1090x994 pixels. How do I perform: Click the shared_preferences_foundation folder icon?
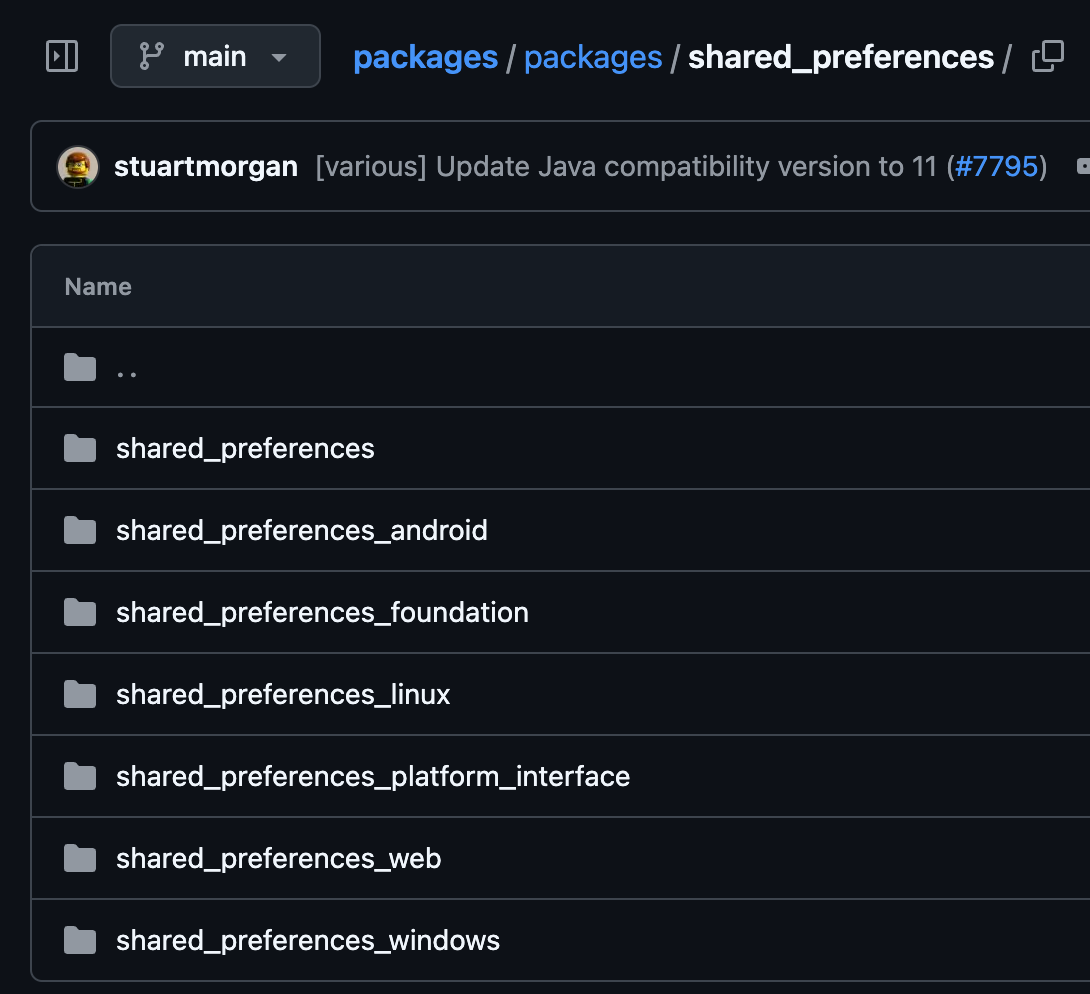(x=80, y=612)
